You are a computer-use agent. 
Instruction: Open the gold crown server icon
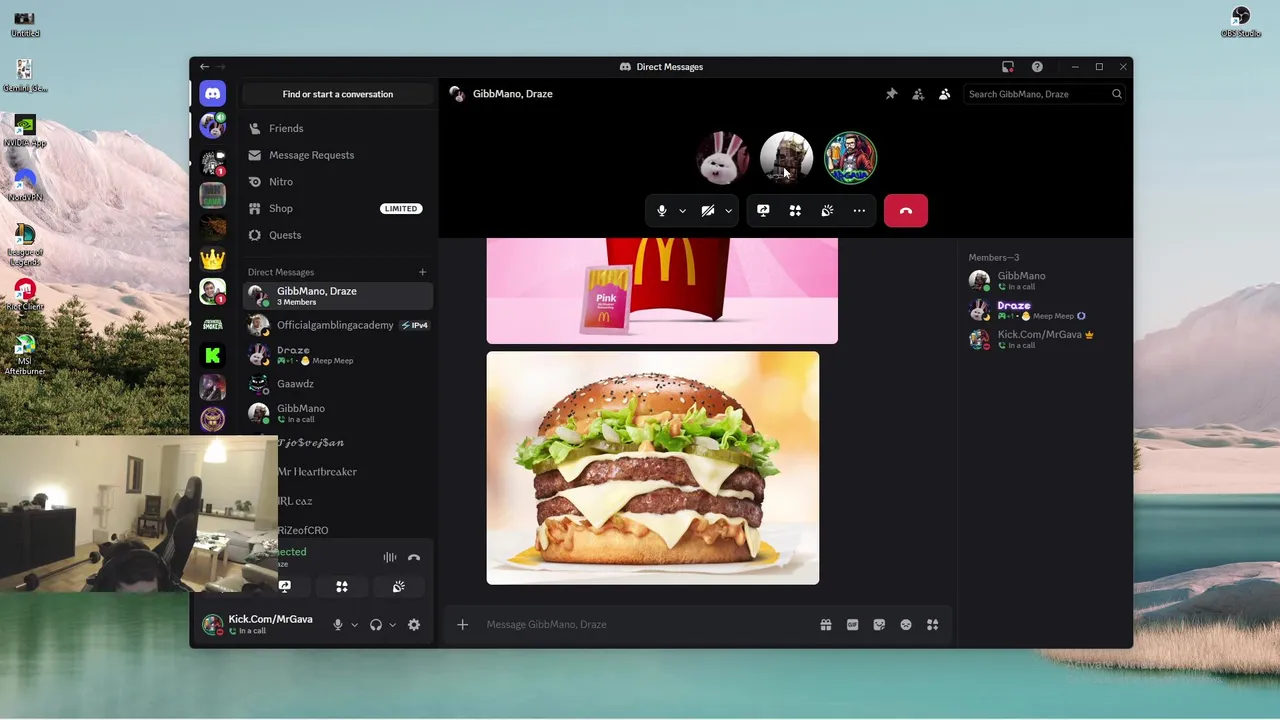point(212,258)
